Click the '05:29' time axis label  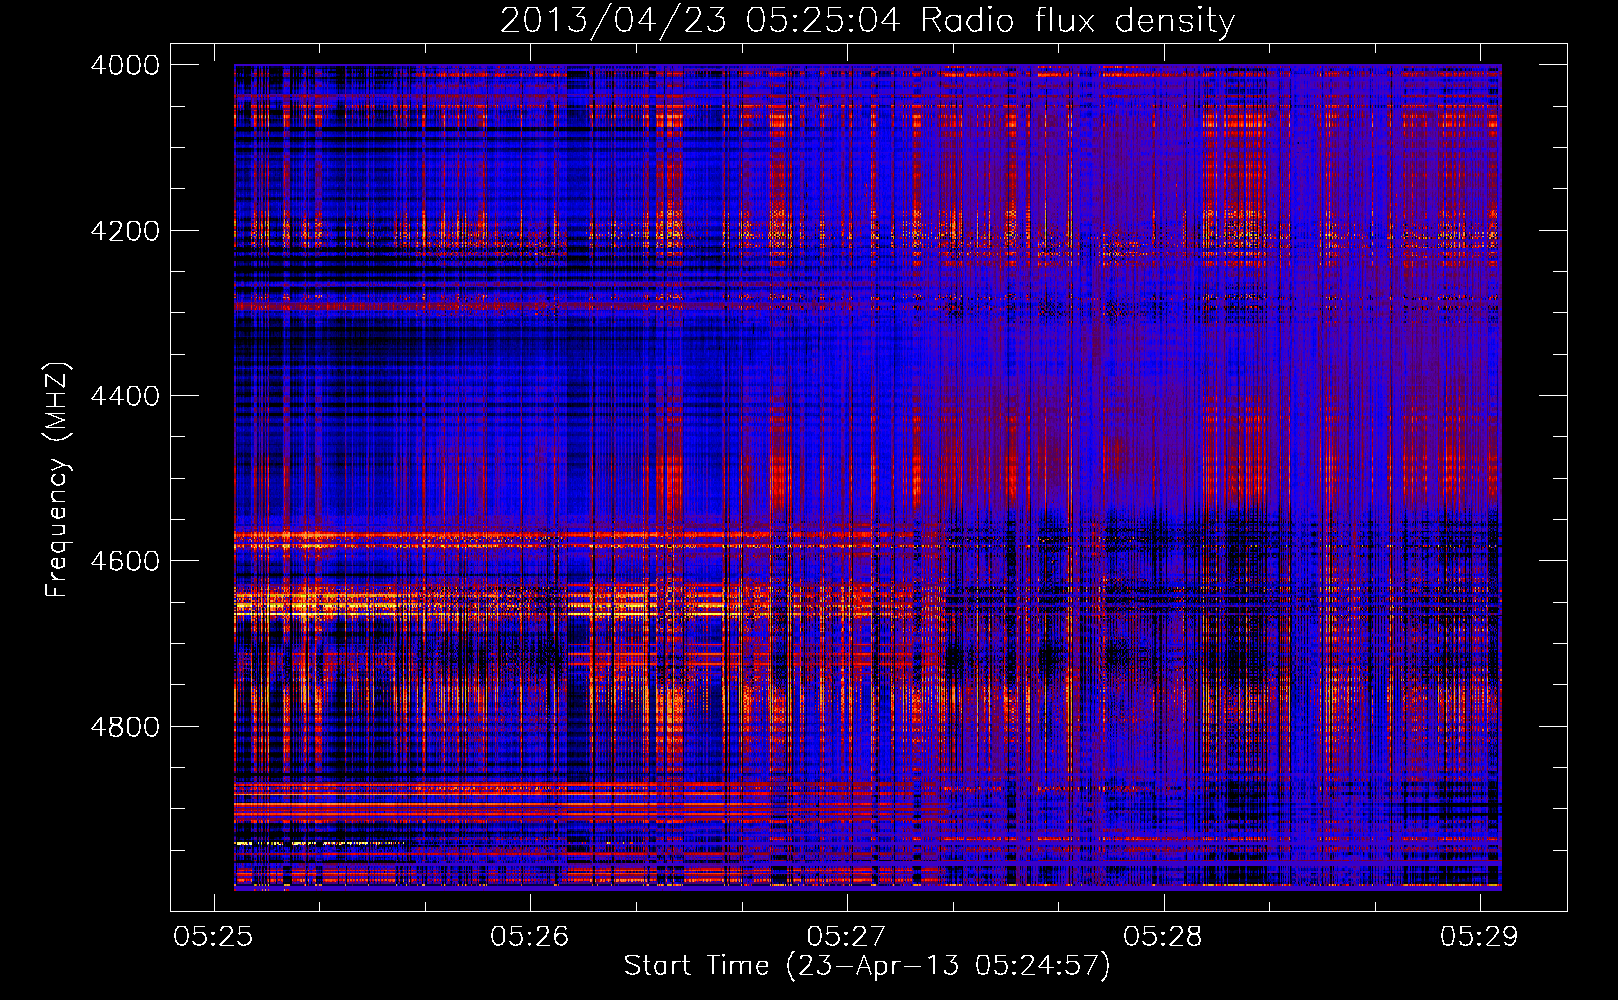[1479, 936]
